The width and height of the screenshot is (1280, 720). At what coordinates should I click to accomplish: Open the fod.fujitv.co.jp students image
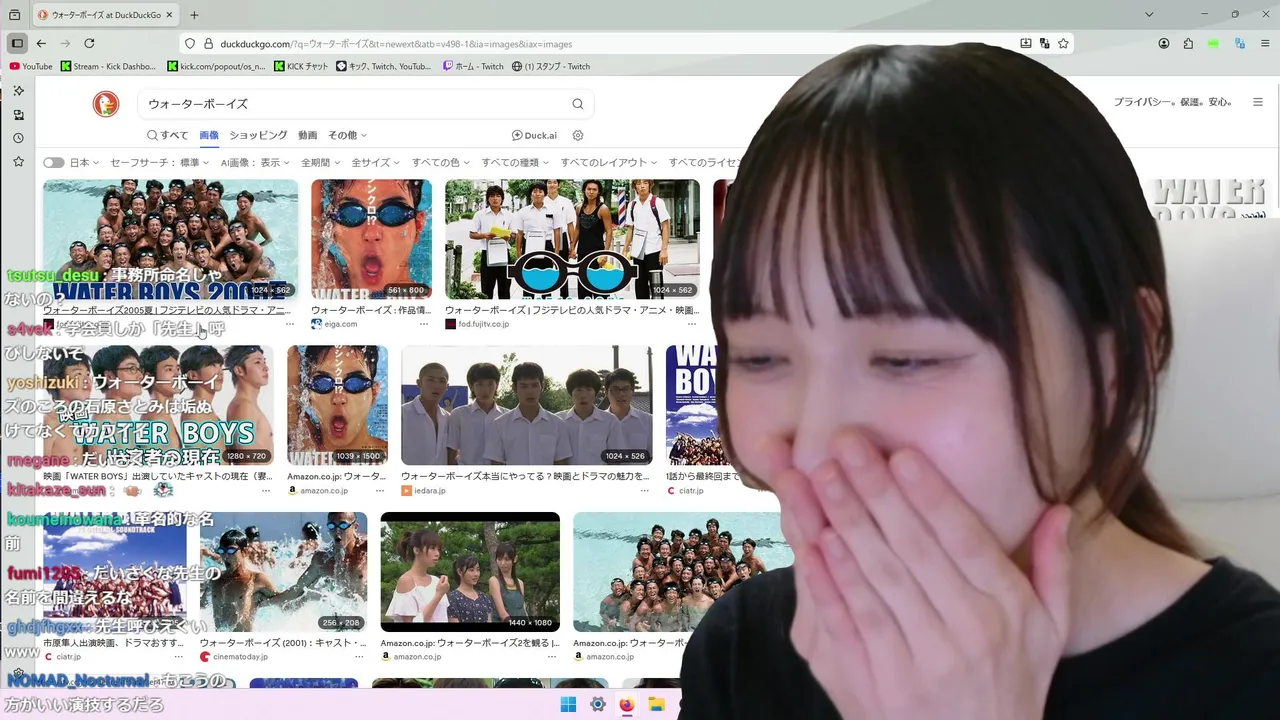coord(572,239)
